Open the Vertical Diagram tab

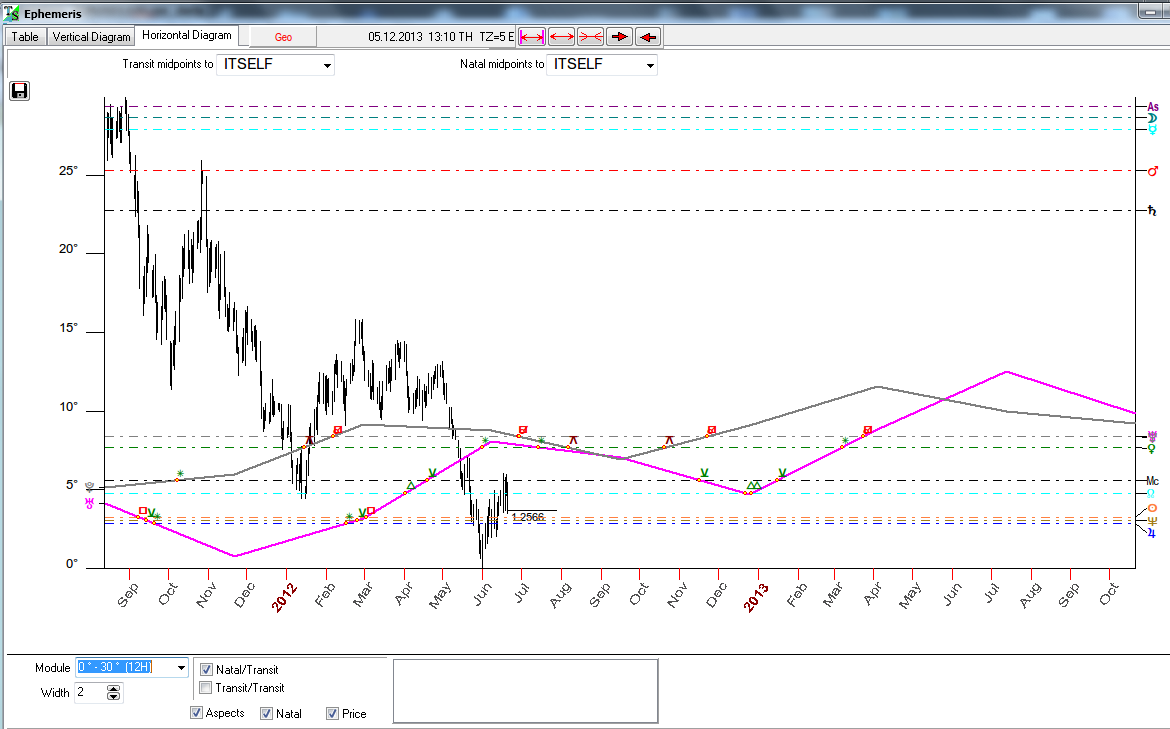pyautogui.click(x=91, y=37)
